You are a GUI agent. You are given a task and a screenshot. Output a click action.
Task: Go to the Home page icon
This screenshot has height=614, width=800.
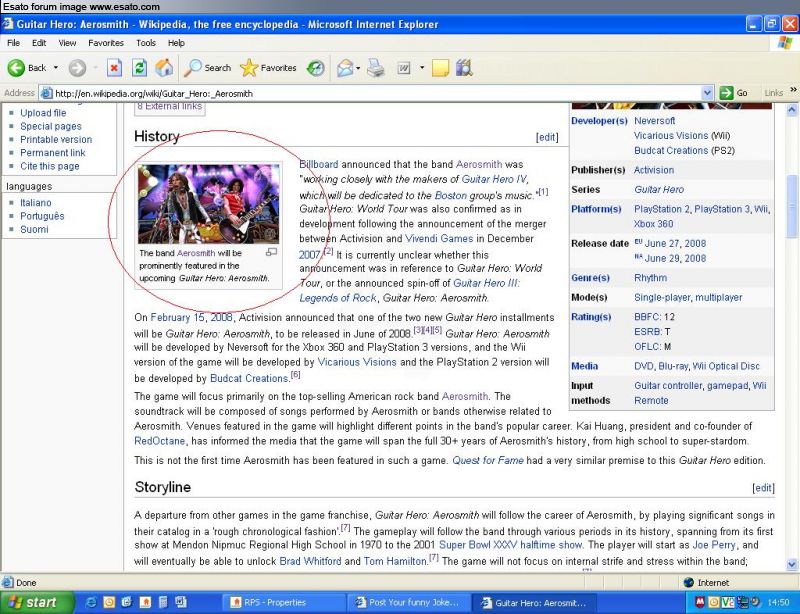tap(164, 67)
